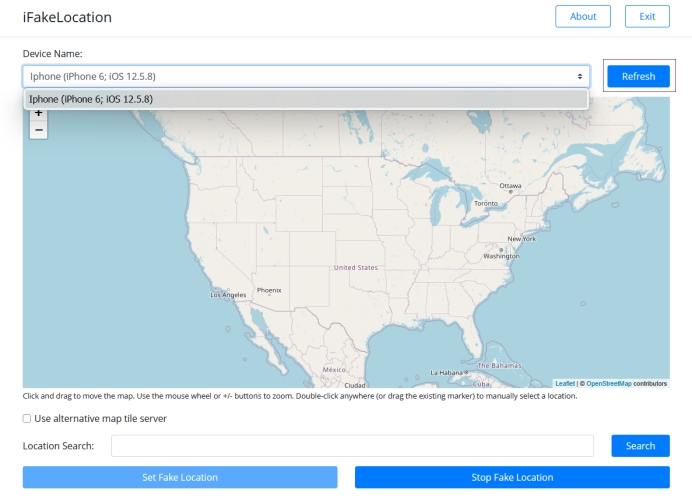Click the Washington label on map

[501, 256]
